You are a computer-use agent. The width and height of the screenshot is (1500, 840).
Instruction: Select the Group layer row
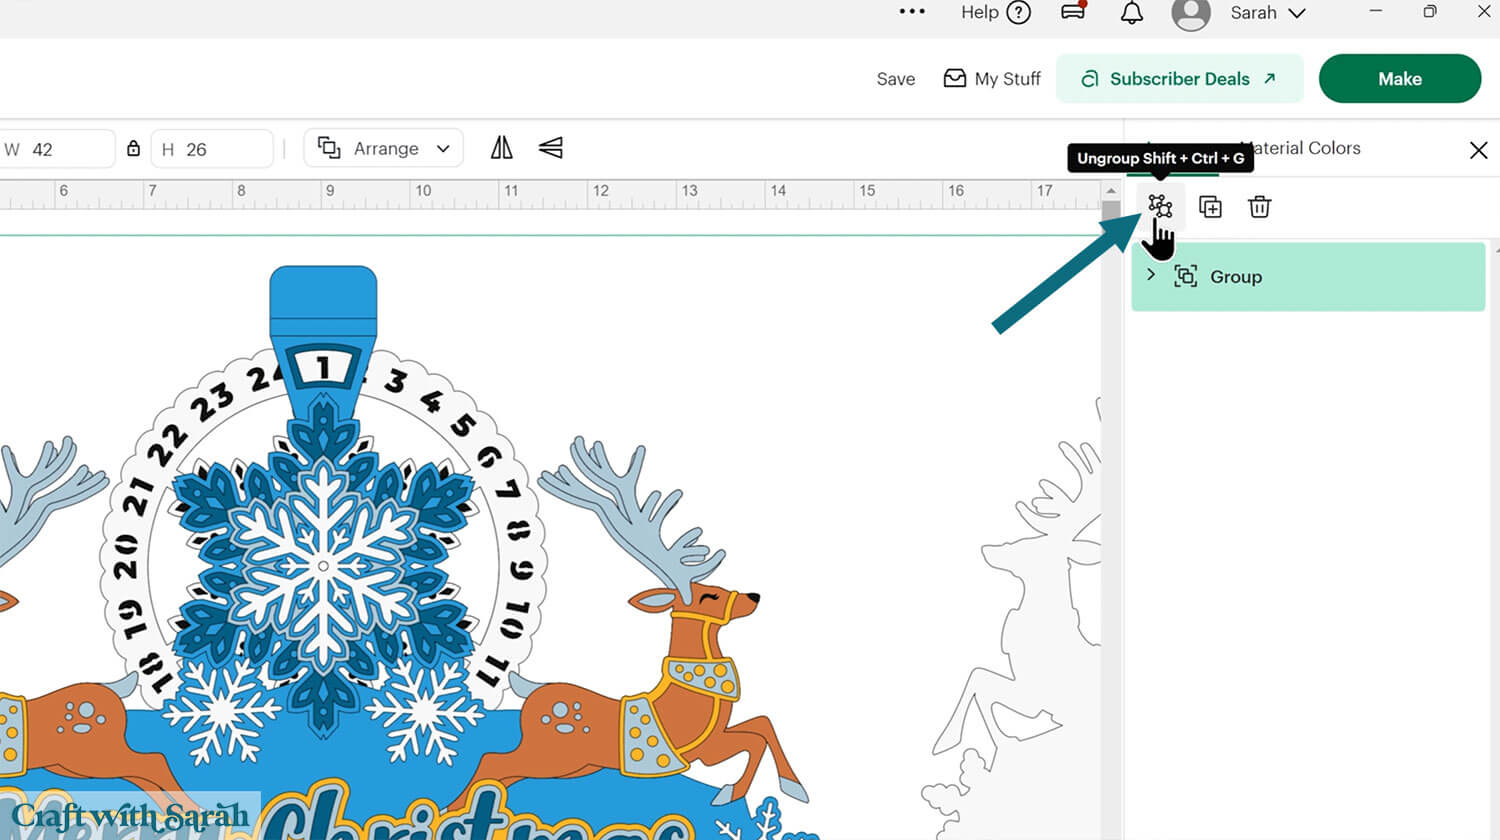(x=1308, y=277)
